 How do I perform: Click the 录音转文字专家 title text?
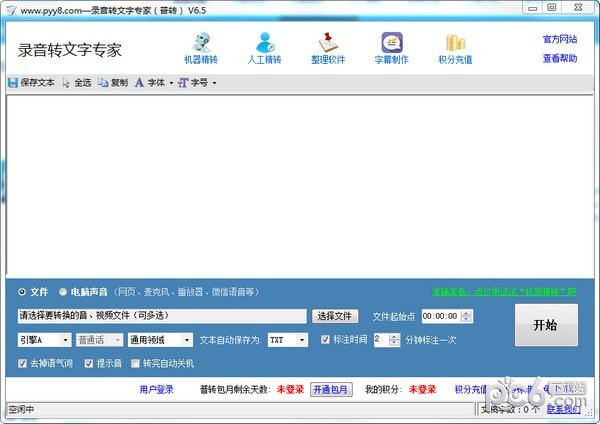[x=70, y=50]
